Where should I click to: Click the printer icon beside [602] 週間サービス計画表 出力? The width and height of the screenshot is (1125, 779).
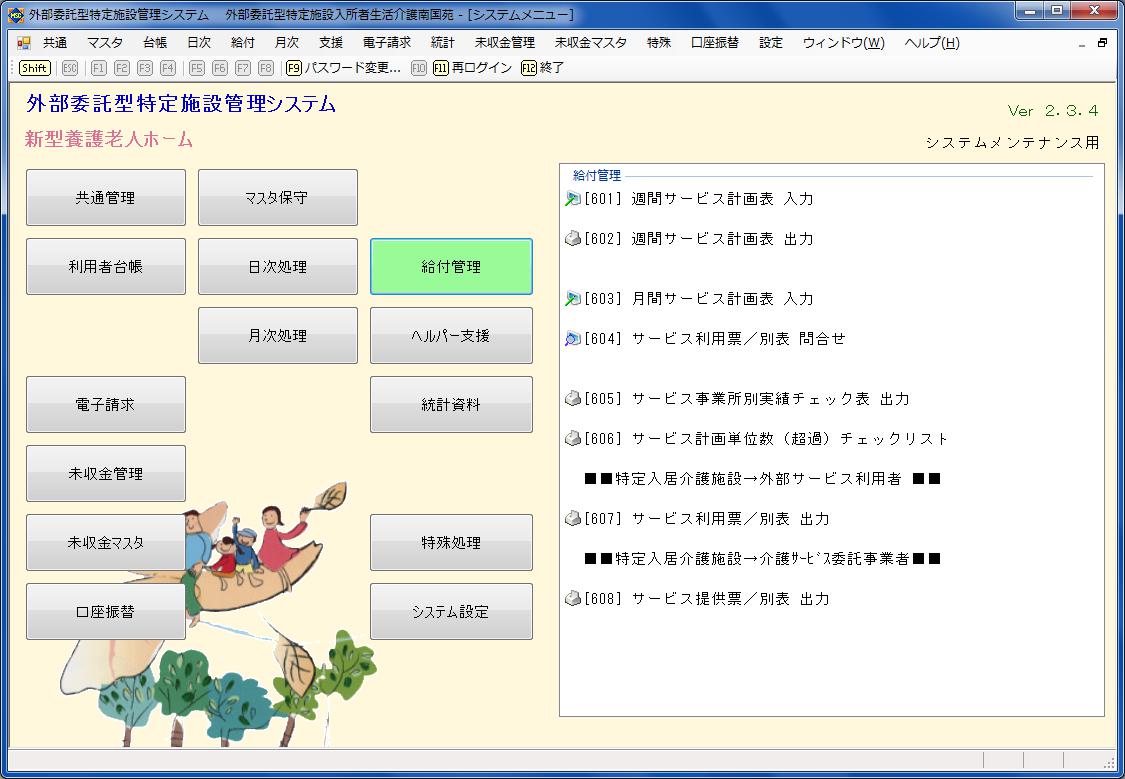click(x=573, y=239)
